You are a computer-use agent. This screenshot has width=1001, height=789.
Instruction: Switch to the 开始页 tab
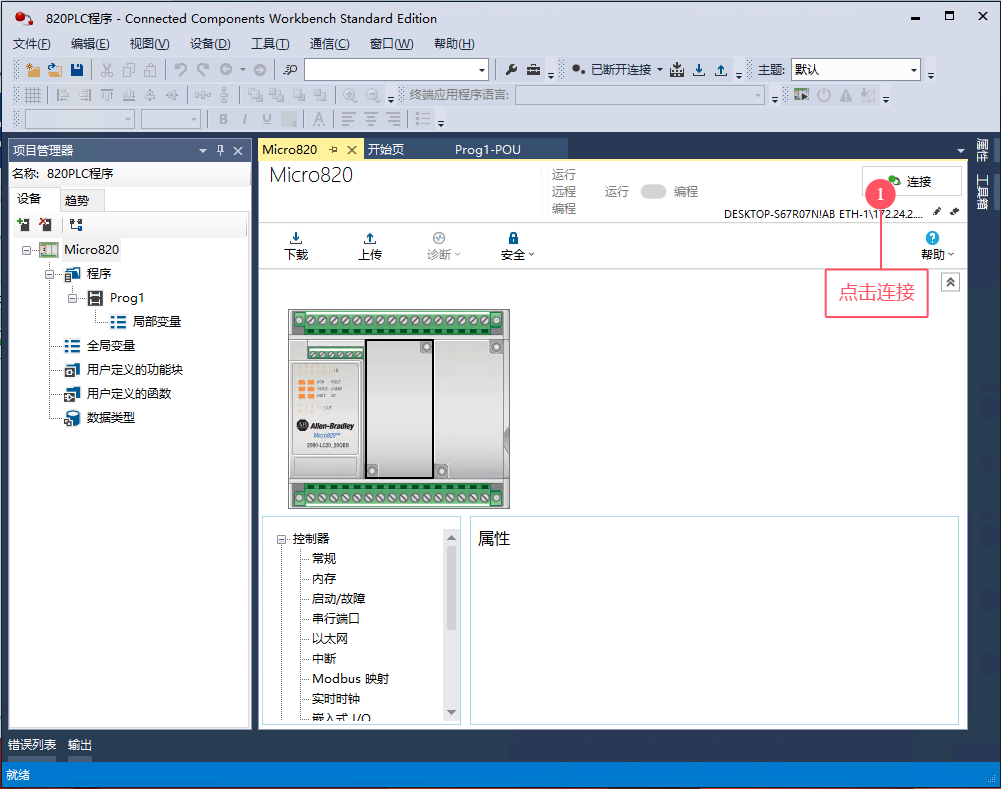click(x=386, y=149)
